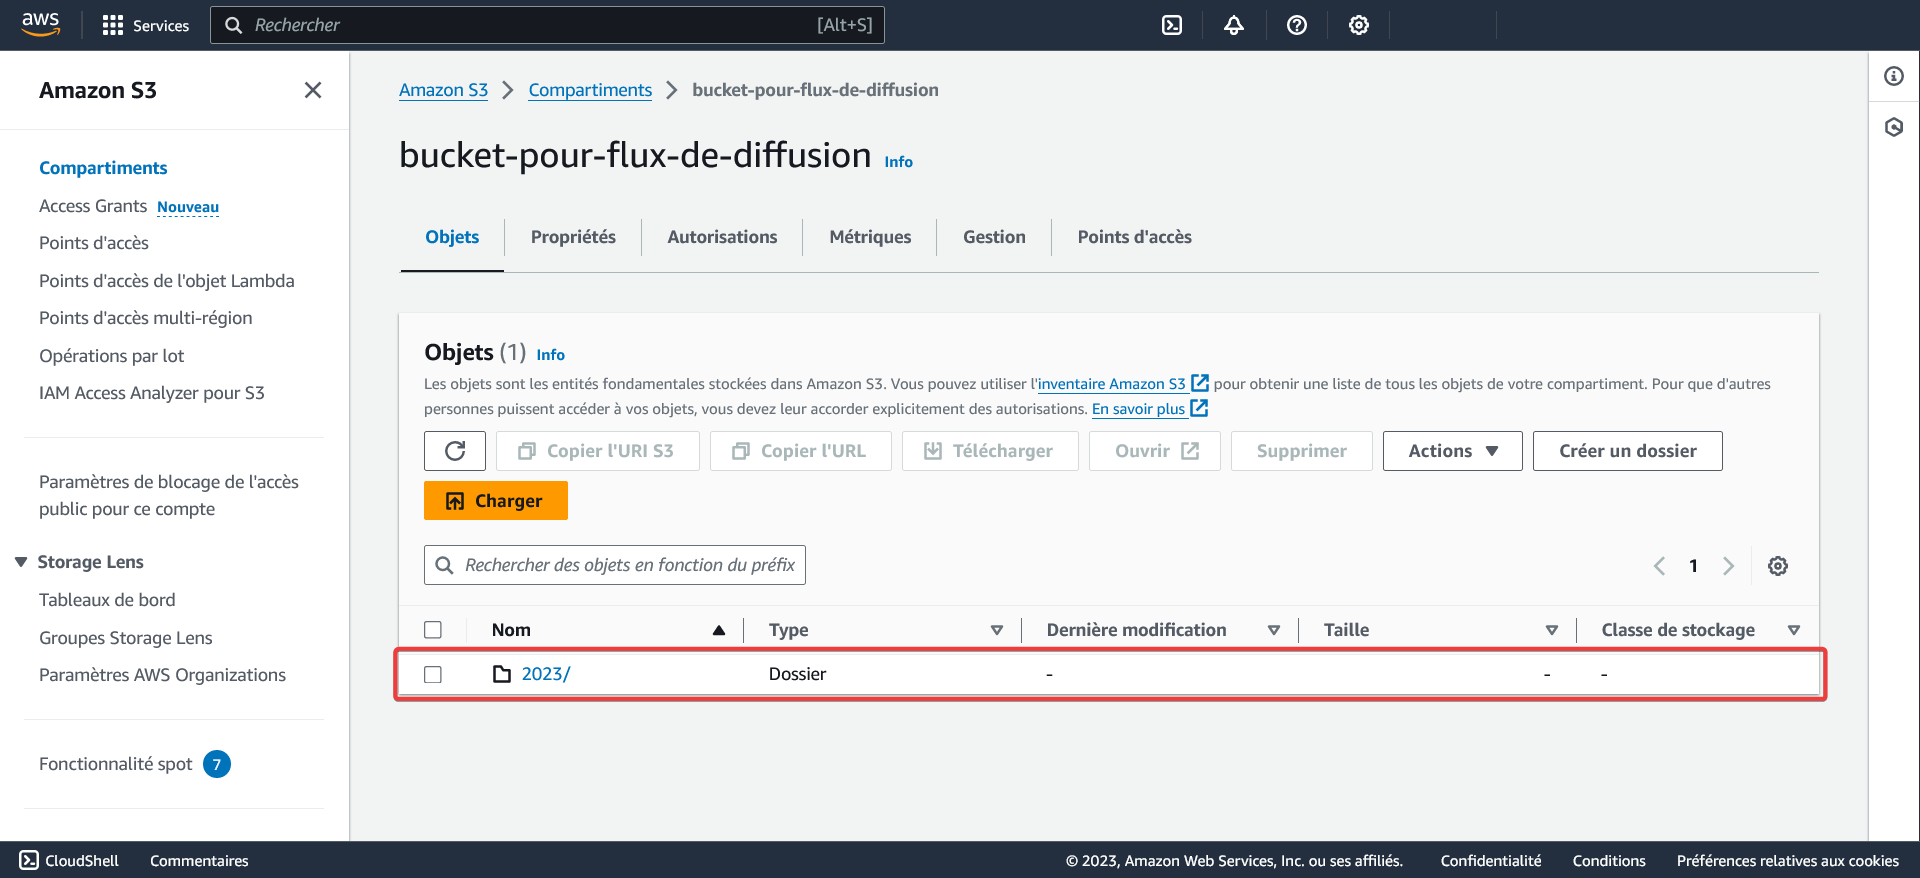Image resolution: width=1920 pixels, height=878 pixels.
Task: Sort by Dernière modification arrow
Action: [1274, 630]
